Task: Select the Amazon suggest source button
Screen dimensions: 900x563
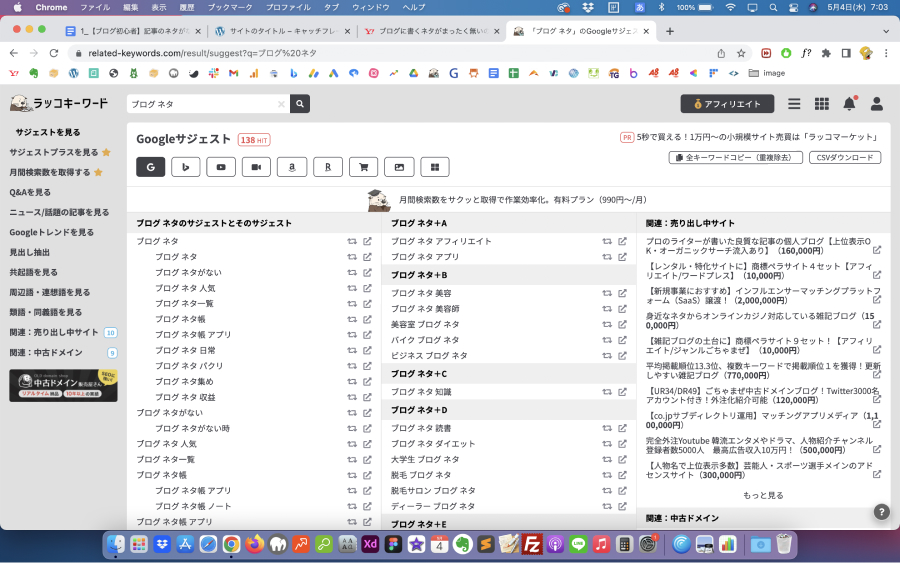Action: coord(292,167)
